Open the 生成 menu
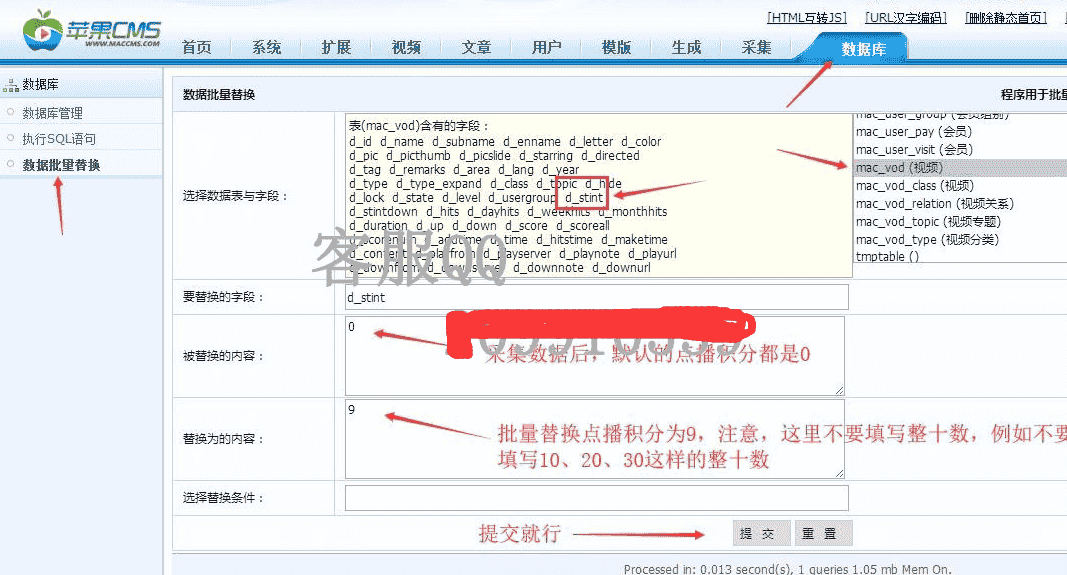Screen dimensions: 1067x575 [x=687, y=48]
